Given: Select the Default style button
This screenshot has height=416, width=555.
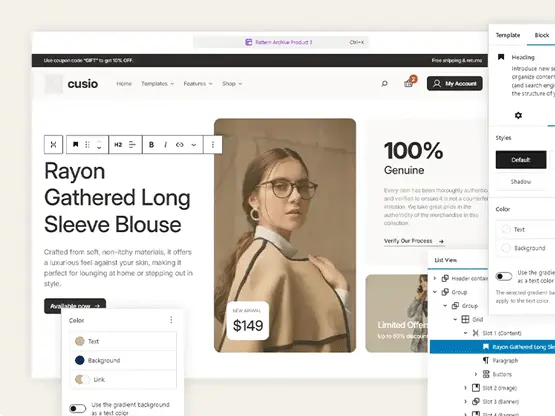Looking at the screenshot, I should pyautogui.click(x=521, y=160).
